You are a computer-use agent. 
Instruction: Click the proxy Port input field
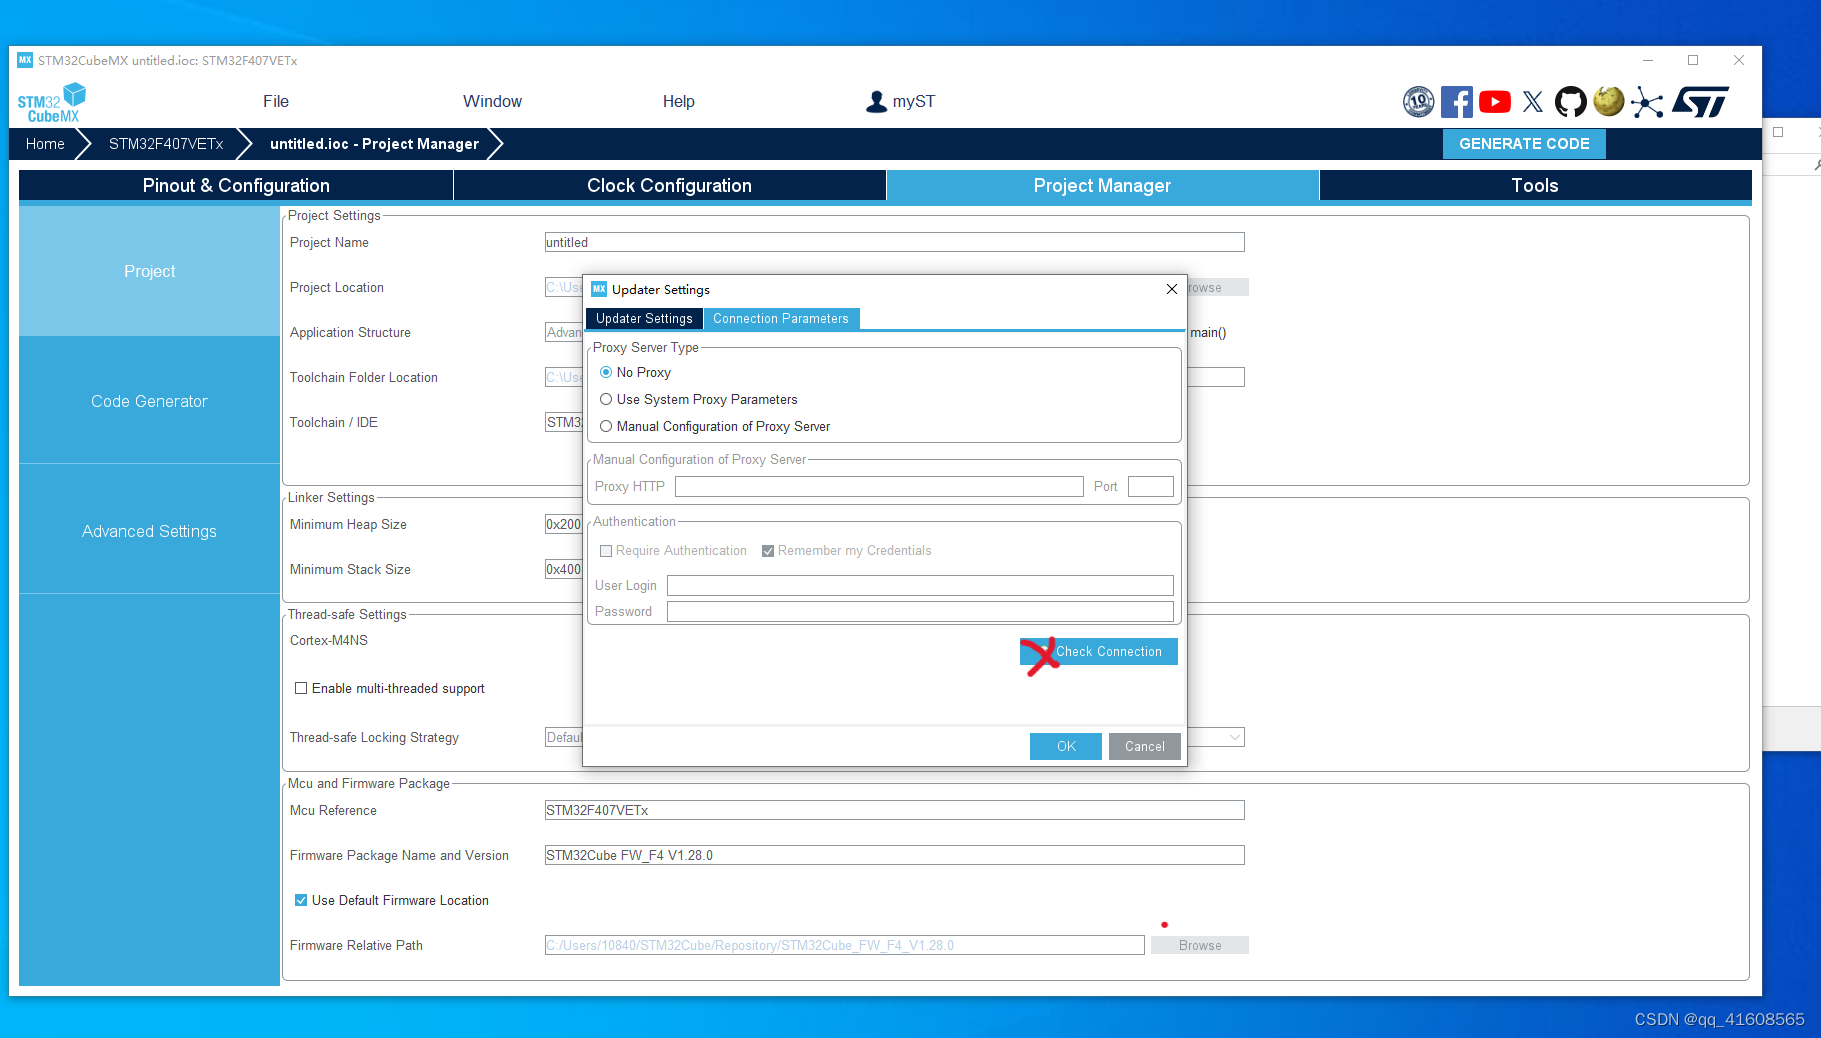tap(1151, 486)
